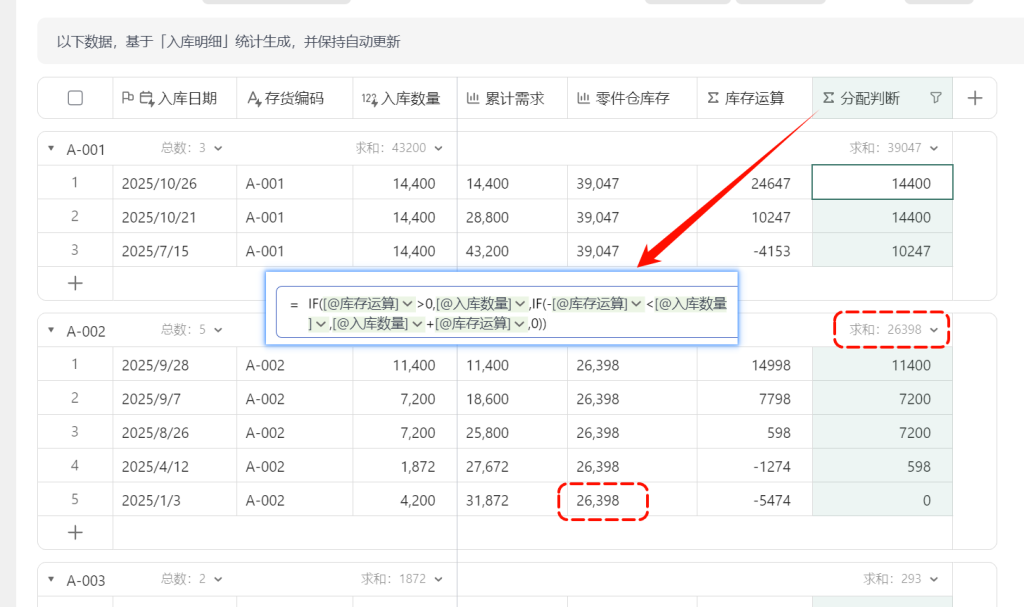Select date cell 2025/4/12

[175, 466]
